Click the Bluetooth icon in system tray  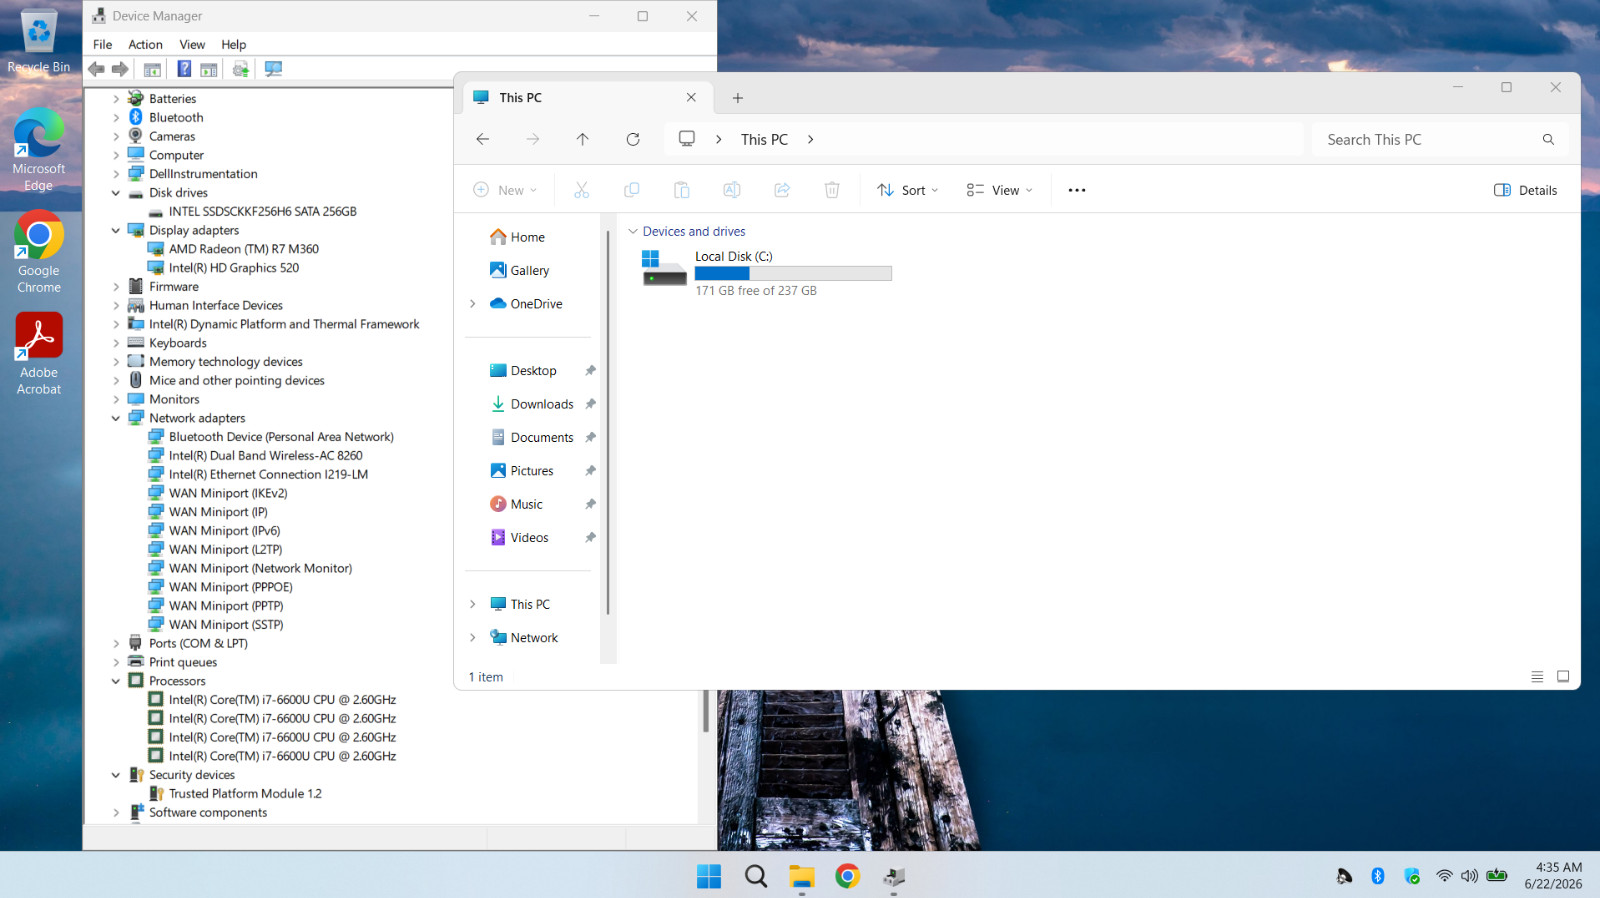pyautogui.click(x=1377, y=876)
